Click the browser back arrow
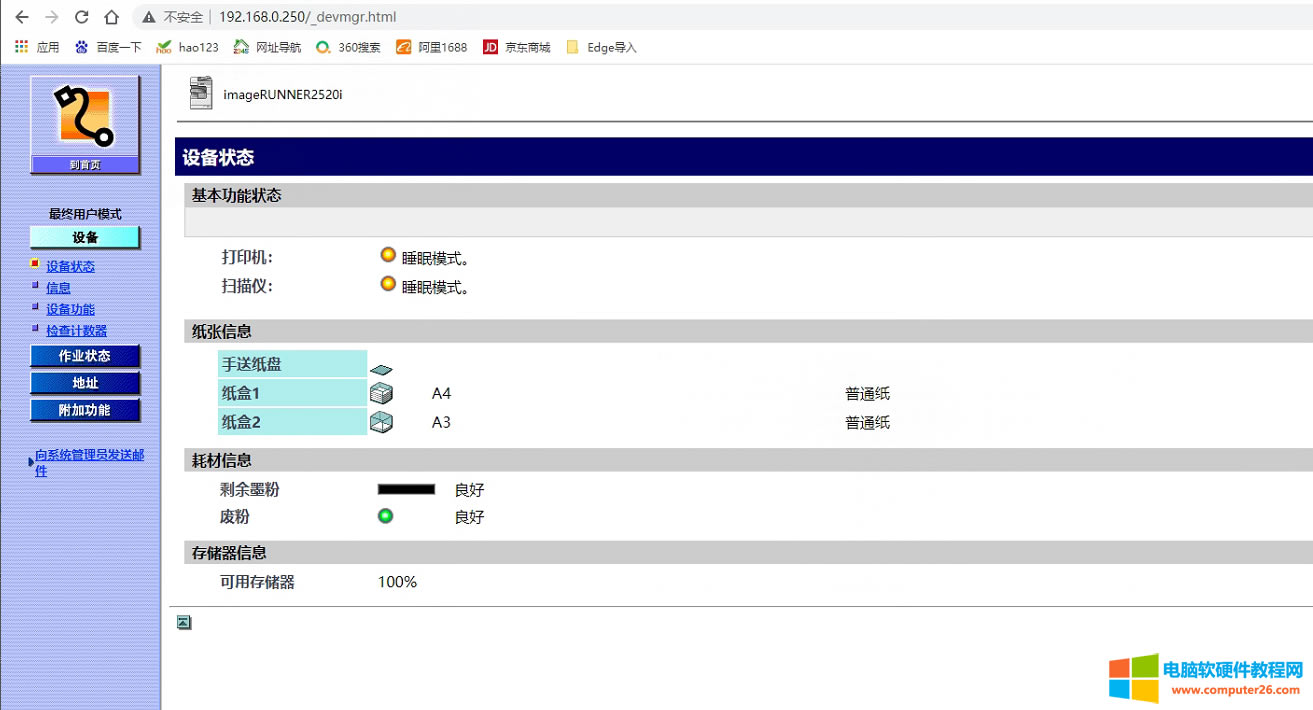The image size is (1313, 710). pos(21,17)
